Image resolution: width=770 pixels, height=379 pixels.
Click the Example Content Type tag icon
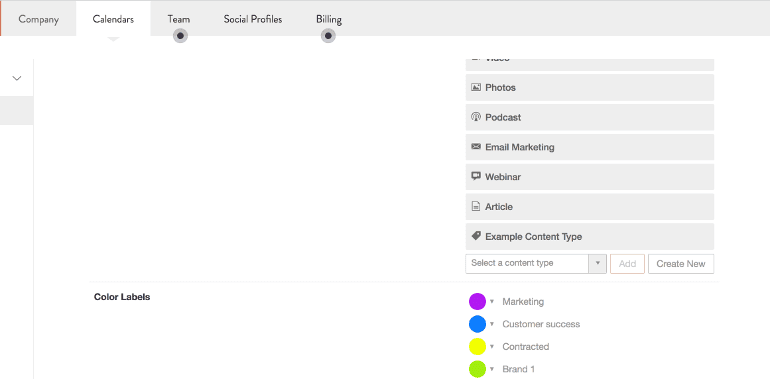476,236
